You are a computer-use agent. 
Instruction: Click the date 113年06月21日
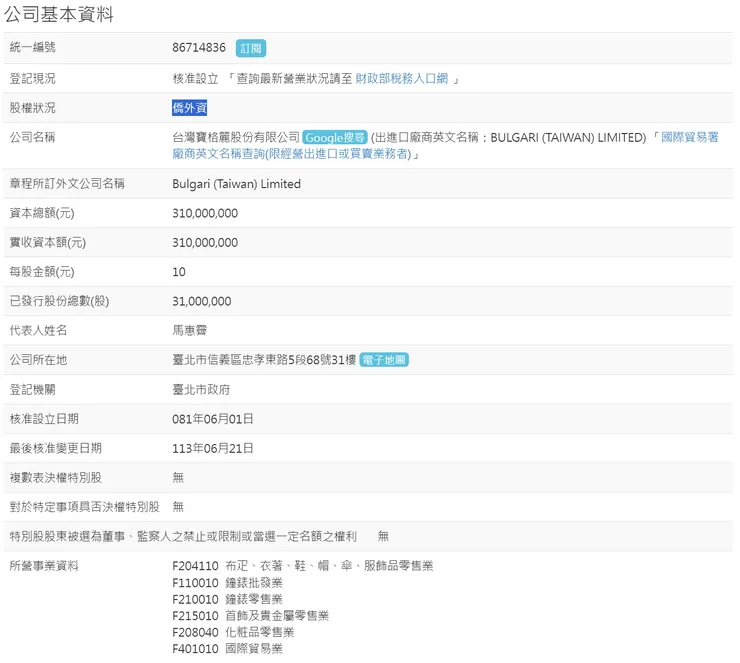click(212, 448)
